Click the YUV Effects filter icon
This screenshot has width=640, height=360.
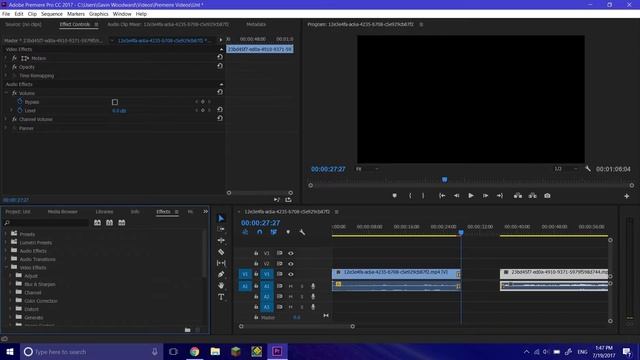pos(122,223)
